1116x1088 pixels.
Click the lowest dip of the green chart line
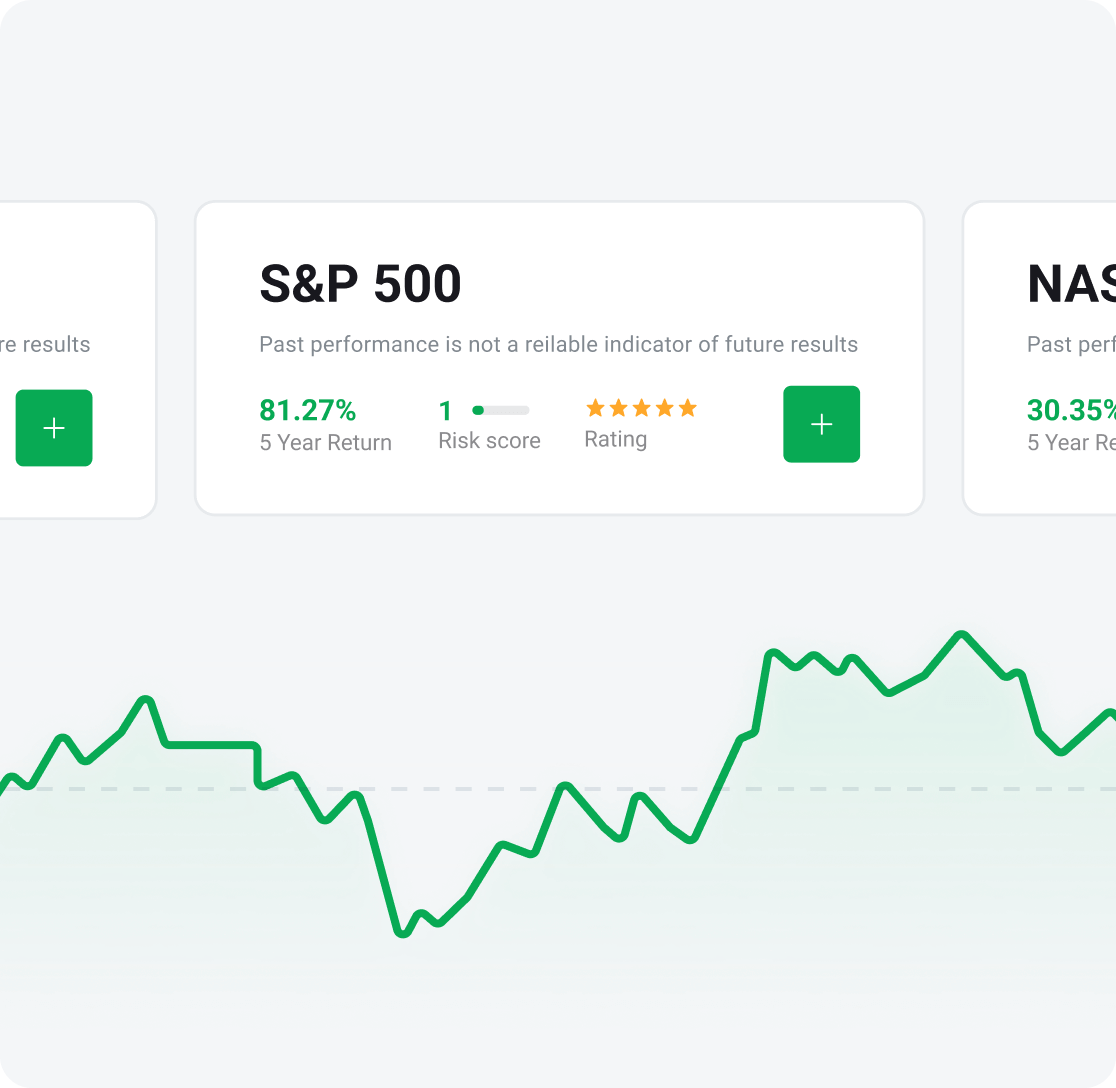pos(402,933)
